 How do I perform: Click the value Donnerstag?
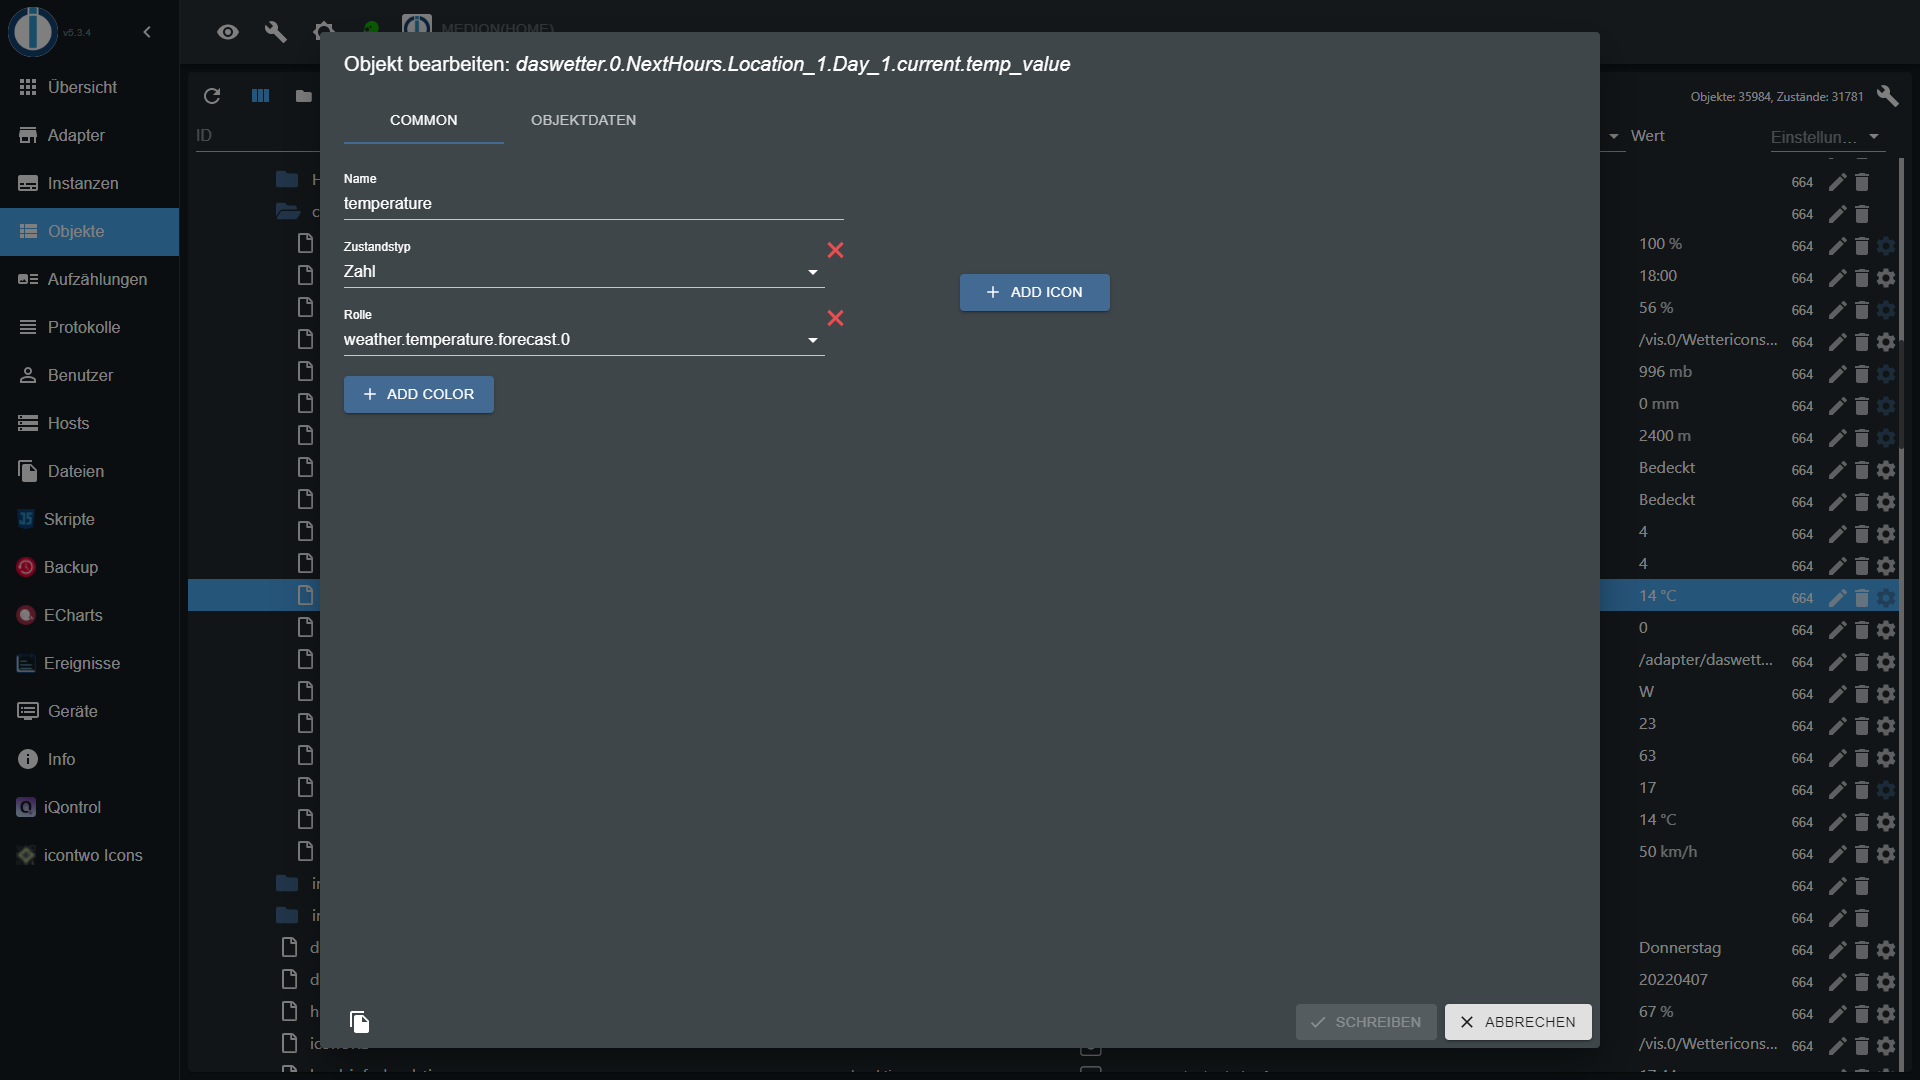1680,948
